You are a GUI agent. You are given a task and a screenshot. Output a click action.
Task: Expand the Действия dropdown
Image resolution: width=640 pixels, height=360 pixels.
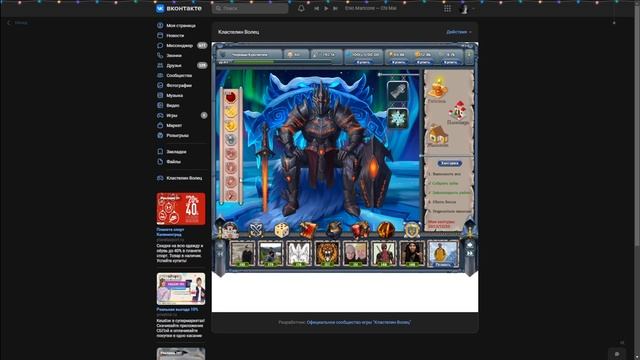(x=459, y=32)
